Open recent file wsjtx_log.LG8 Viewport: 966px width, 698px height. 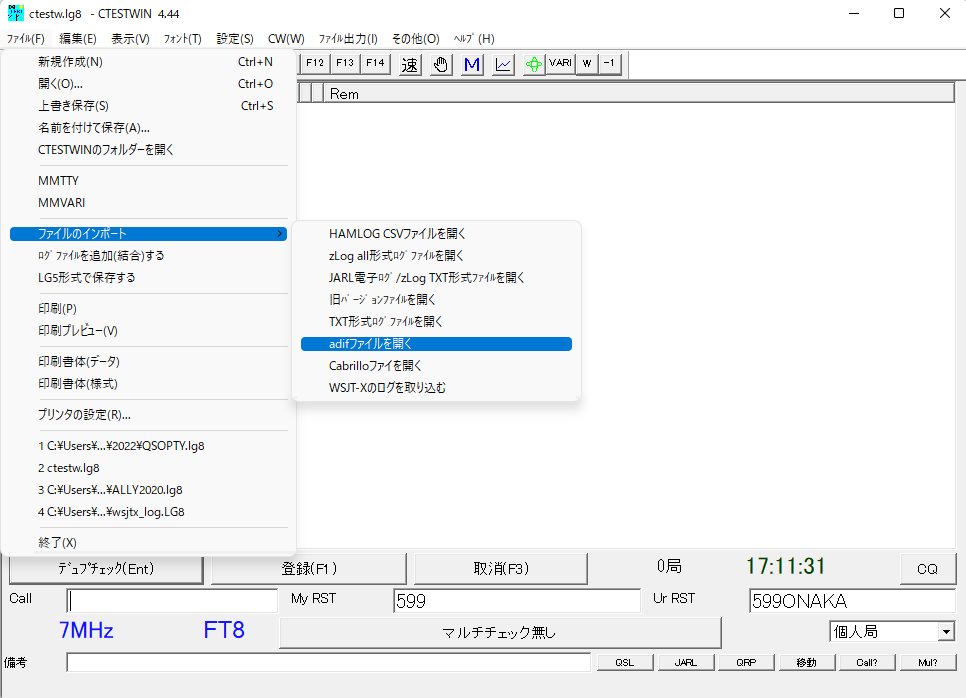[148, 512]
